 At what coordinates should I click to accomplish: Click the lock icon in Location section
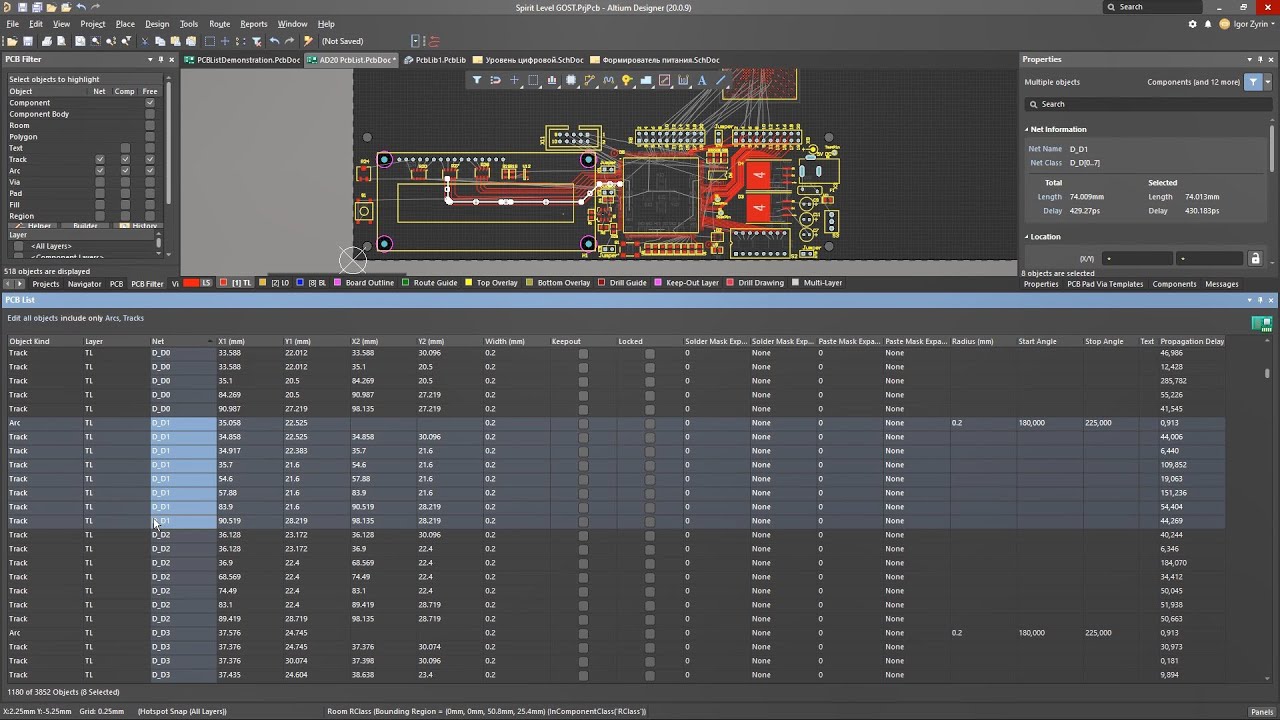[1255, 259]
